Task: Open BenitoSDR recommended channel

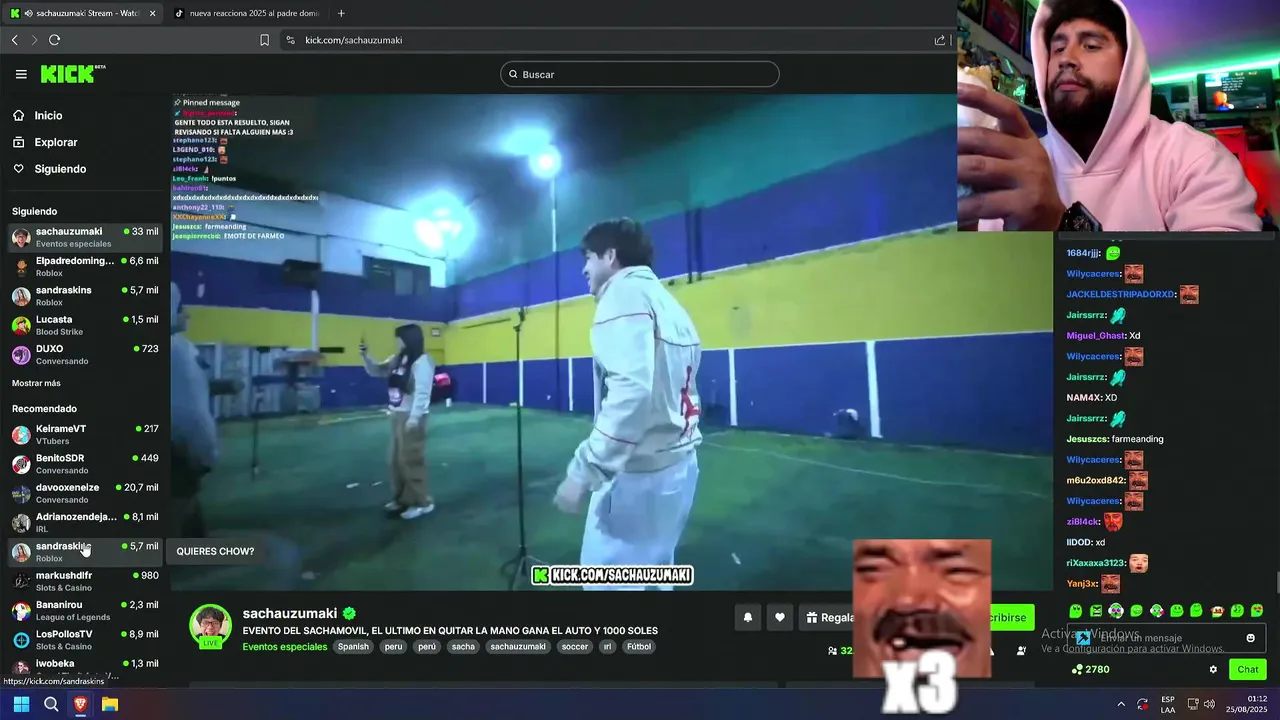Action: click(x=85, y=464)
